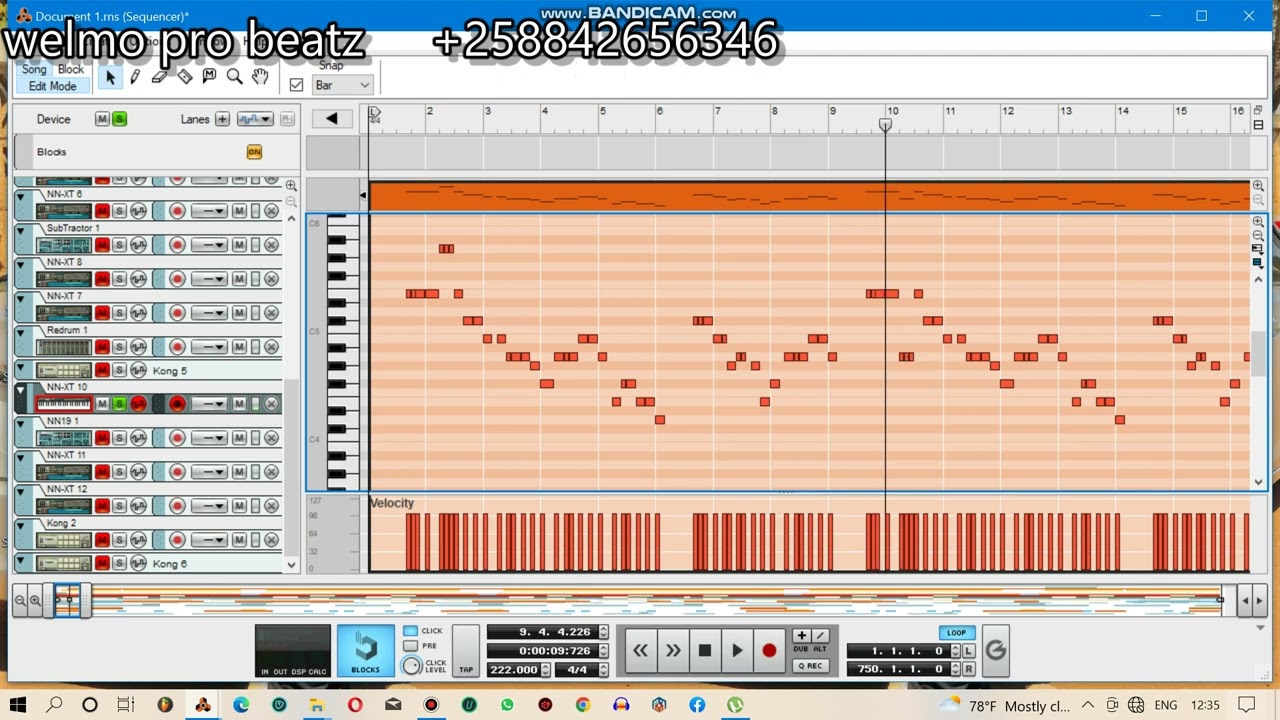Click the add Lanes plus button
Image resolution: width=1280 pixels, height=720 pixels.
[222, 119]
